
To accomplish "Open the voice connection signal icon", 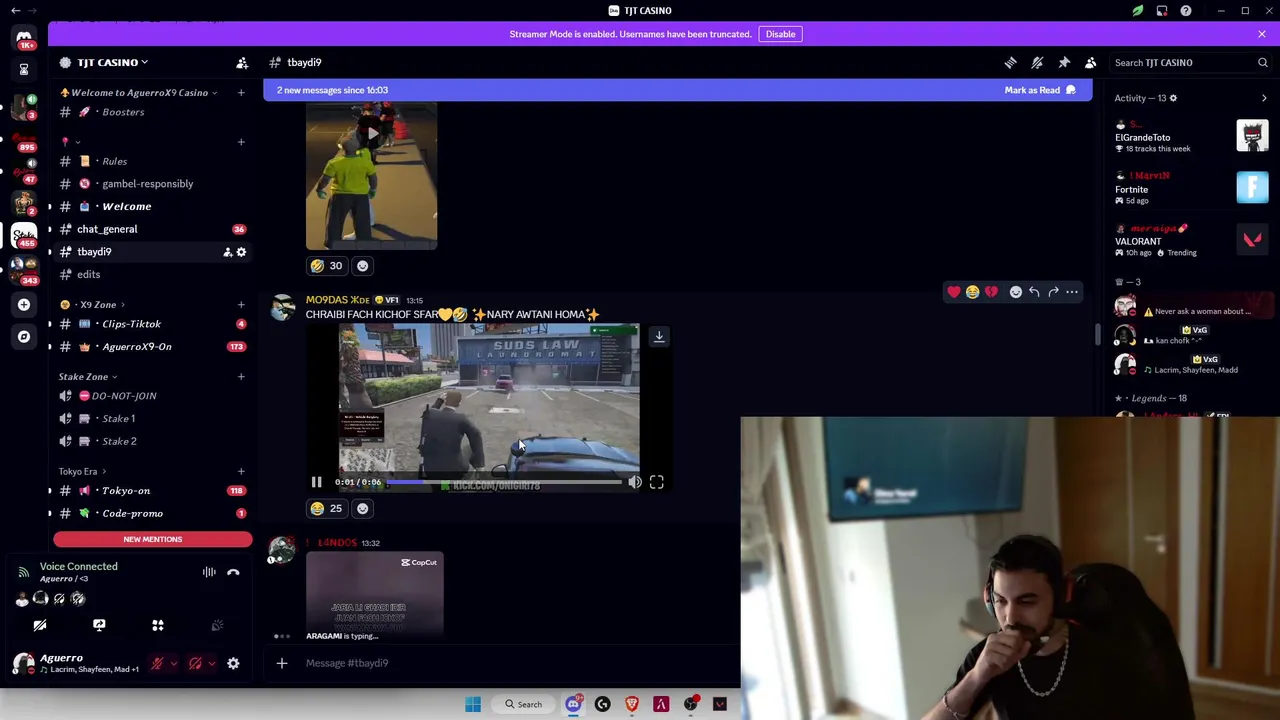I will 23,572.
